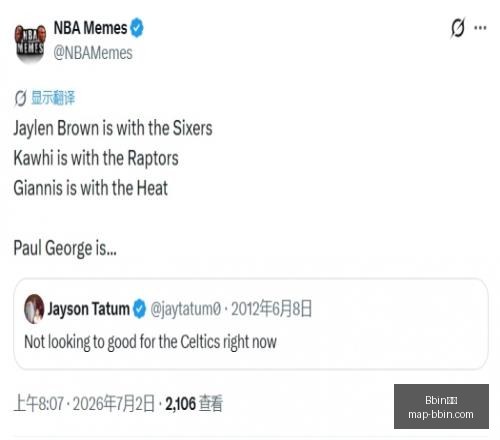Show translation via 显示翻译 link
The image size is (500, 440).
pos(53,98)
